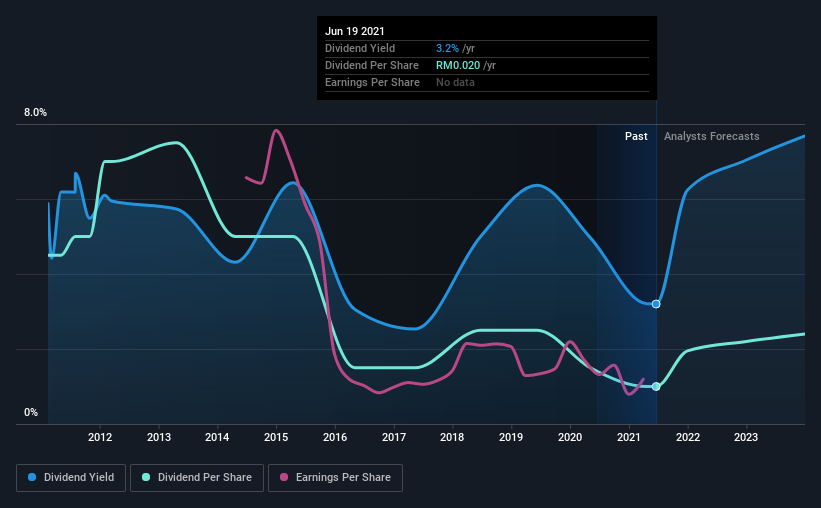Click the 2013 x-axis label

pyautogui.click(x=159, y=437)
